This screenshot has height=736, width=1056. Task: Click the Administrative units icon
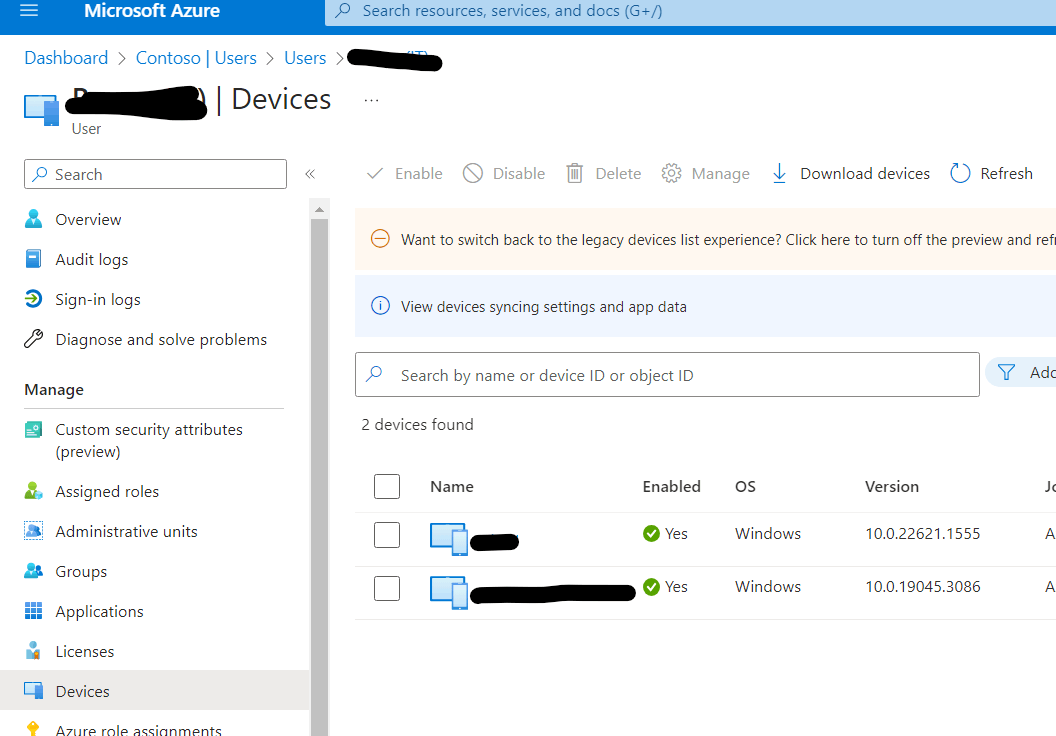pyautogui.click(x=33, y=531)
